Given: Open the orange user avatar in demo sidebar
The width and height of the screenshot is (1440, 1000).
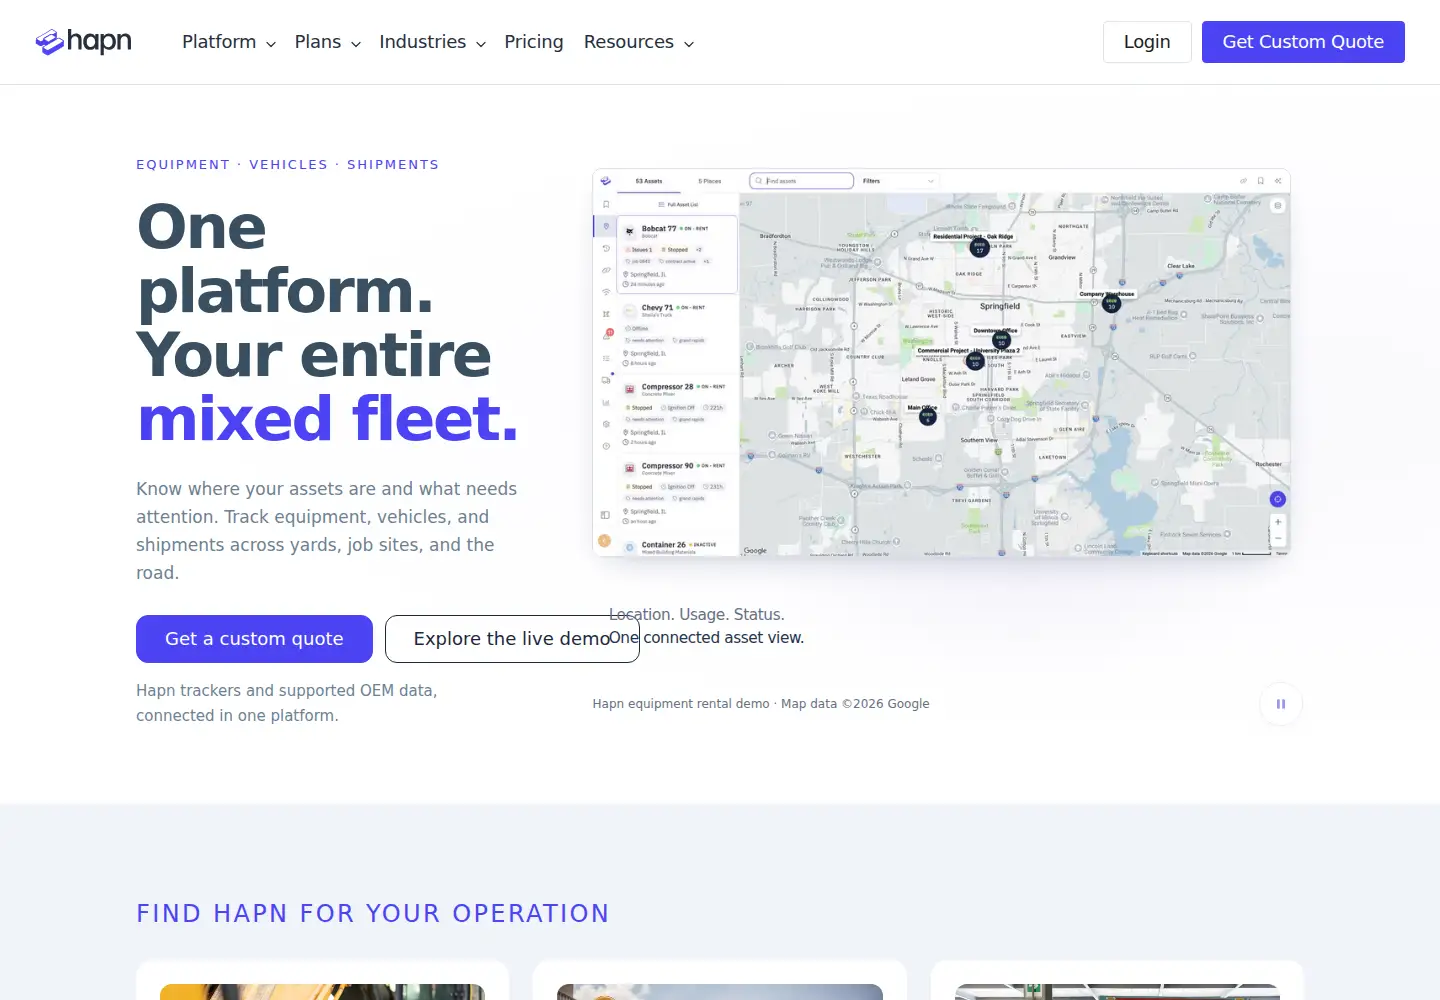Looking at the screenshot, I should tap(604, 541).
